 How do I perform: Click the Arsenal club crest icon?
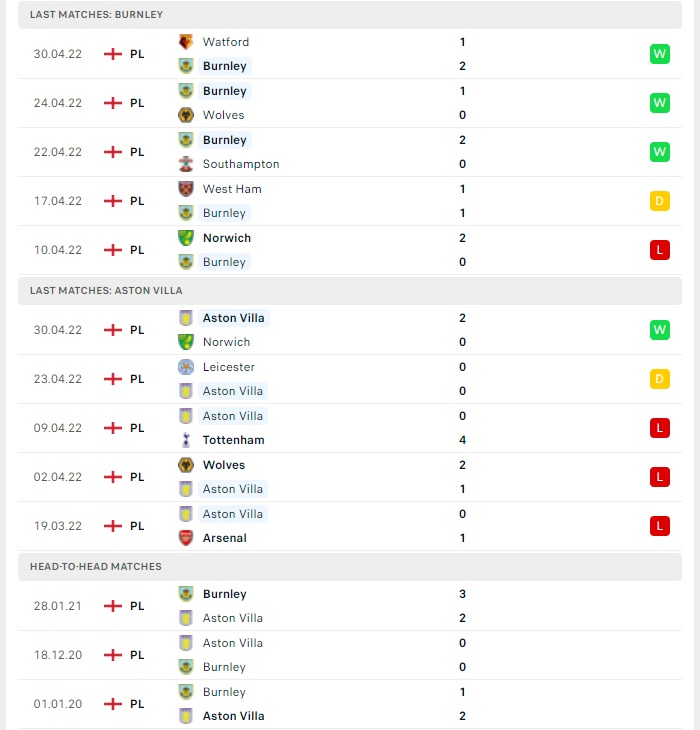click(x=186, y=538)
